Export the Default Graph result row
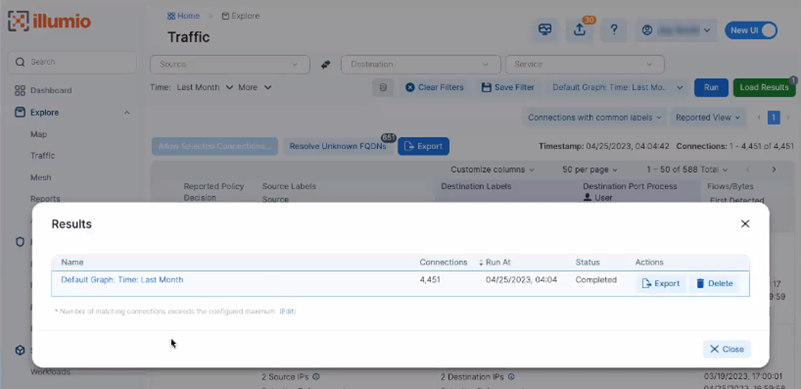Screen dimensions: 801x389 (x=661, y=283)
